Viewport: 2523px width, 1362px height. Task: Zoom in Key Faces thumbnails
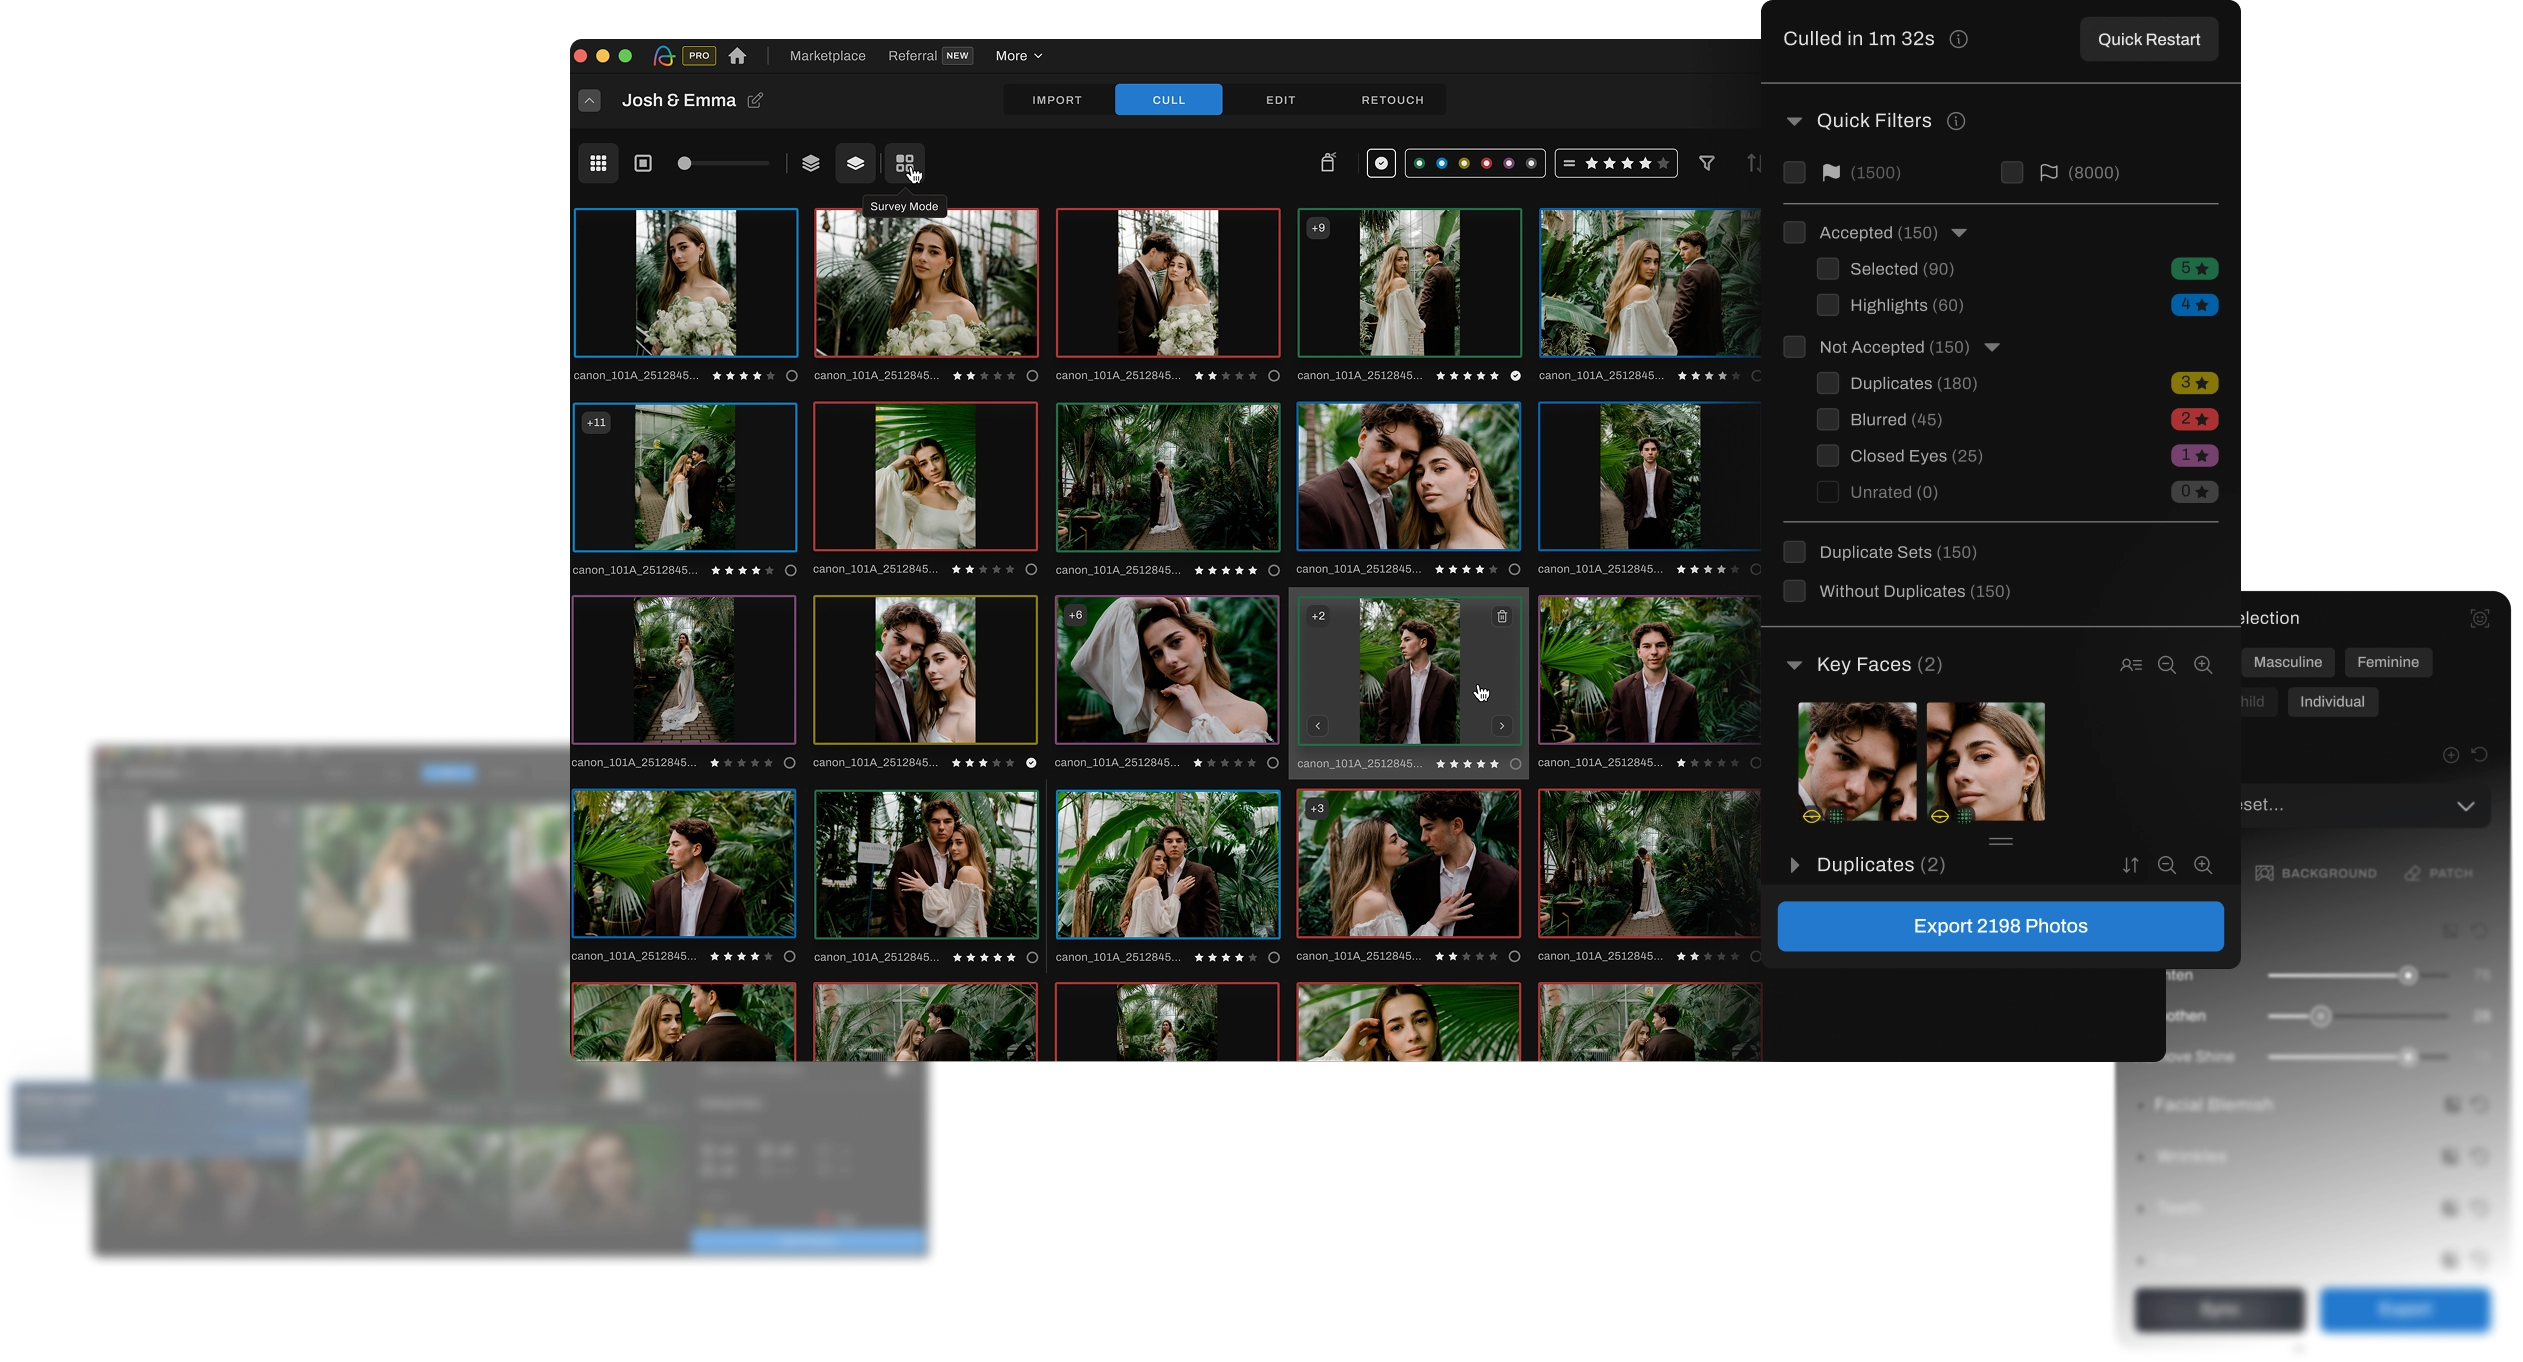(2203, 665)
